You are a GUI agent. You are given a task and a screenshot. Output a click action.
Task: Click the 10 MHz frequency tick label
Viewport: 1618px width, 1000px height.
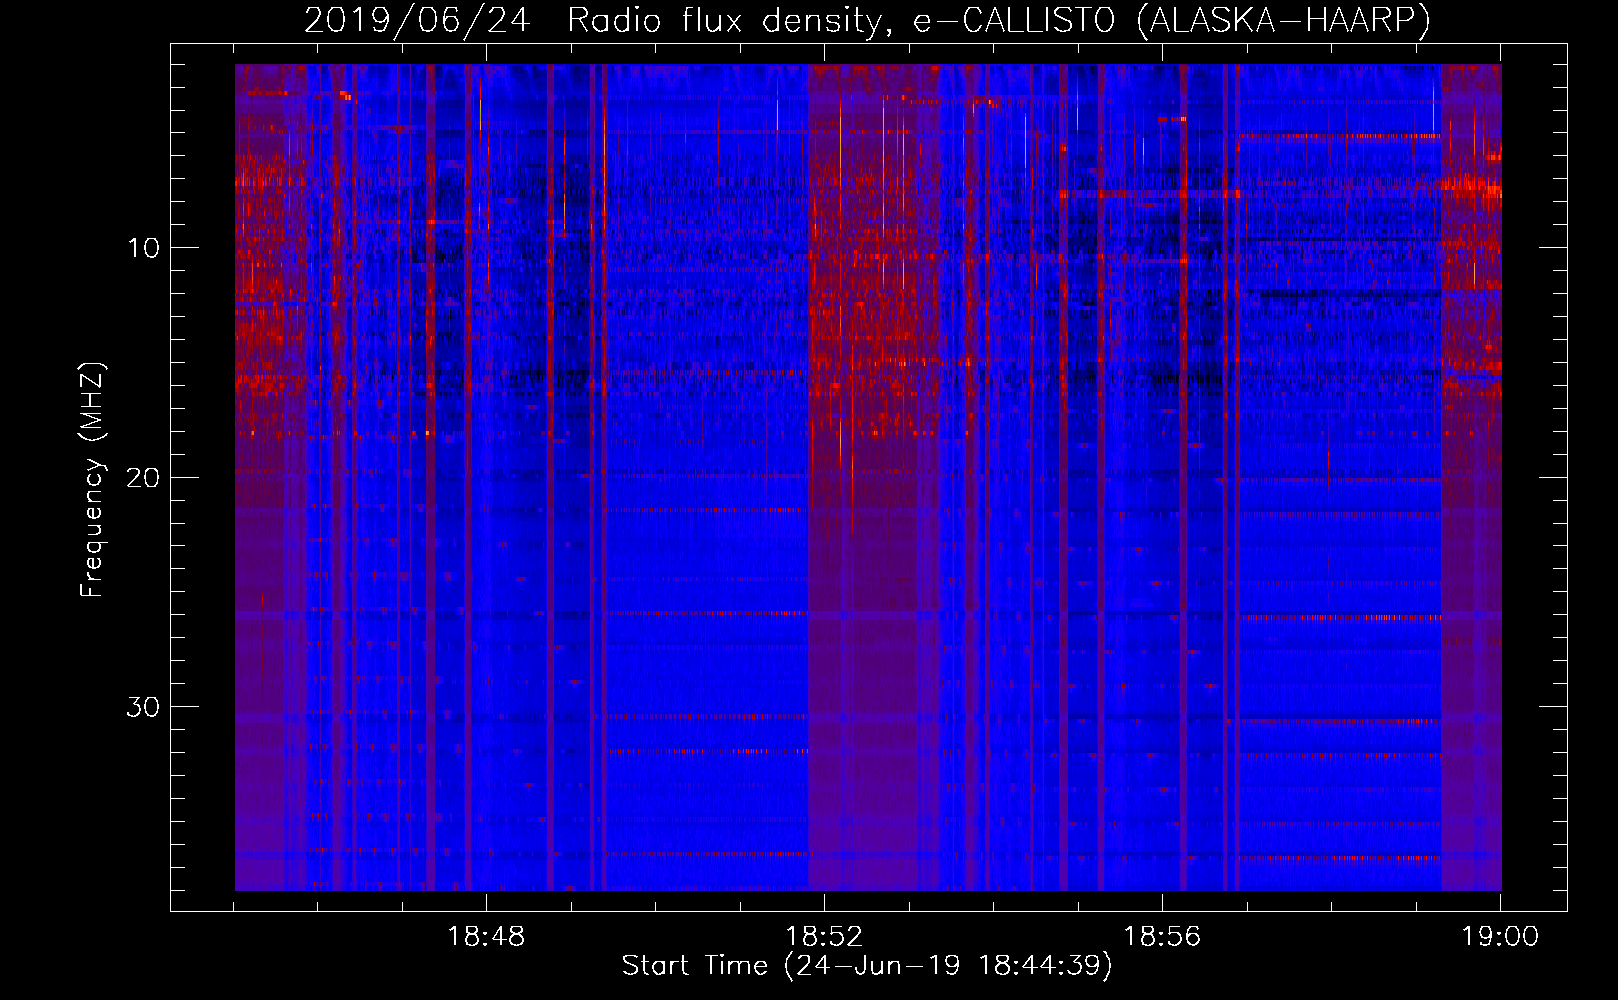pyautogui.click(x=143, y=248)
